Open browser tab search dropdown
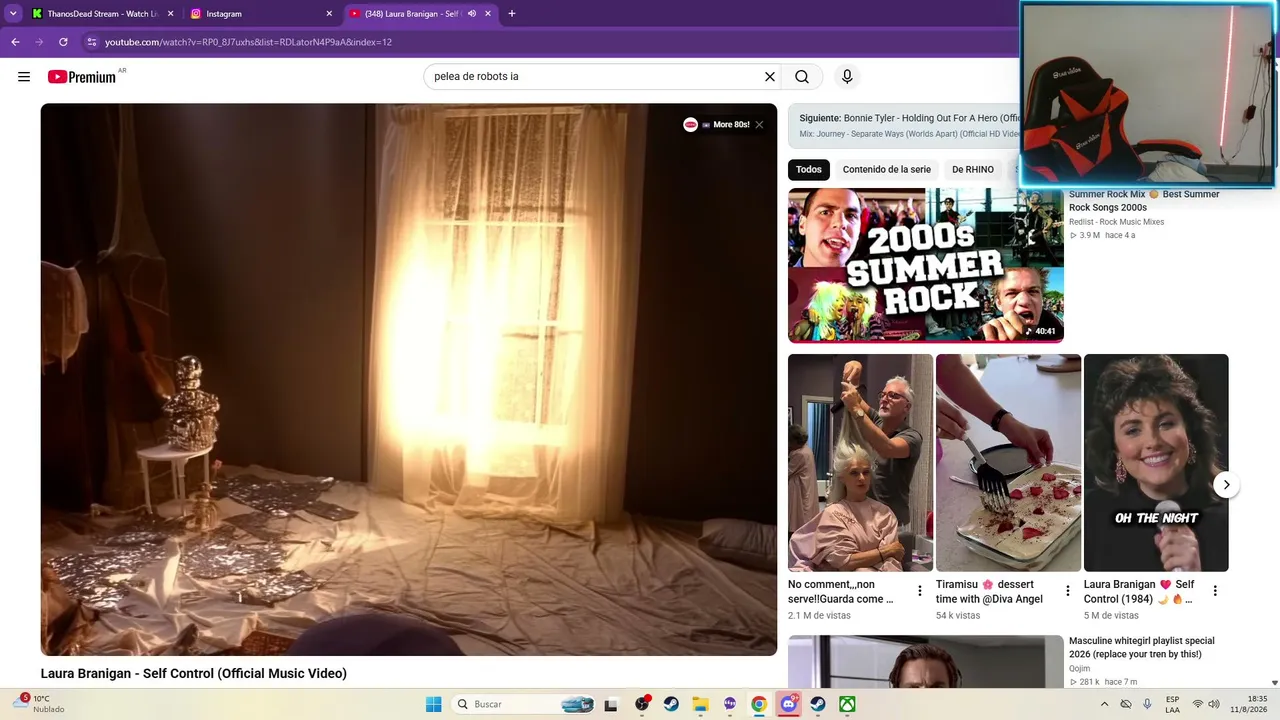The width and height of the screenshot is (1280, 720). (x=13, y=14)
